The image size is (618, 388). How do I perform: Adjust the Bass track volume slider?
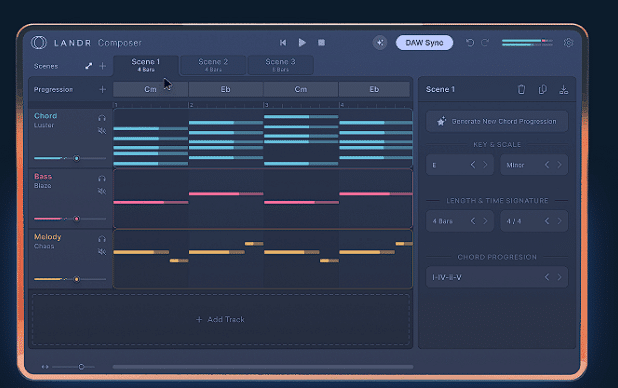pyautogui.click(x=70, y=219)
